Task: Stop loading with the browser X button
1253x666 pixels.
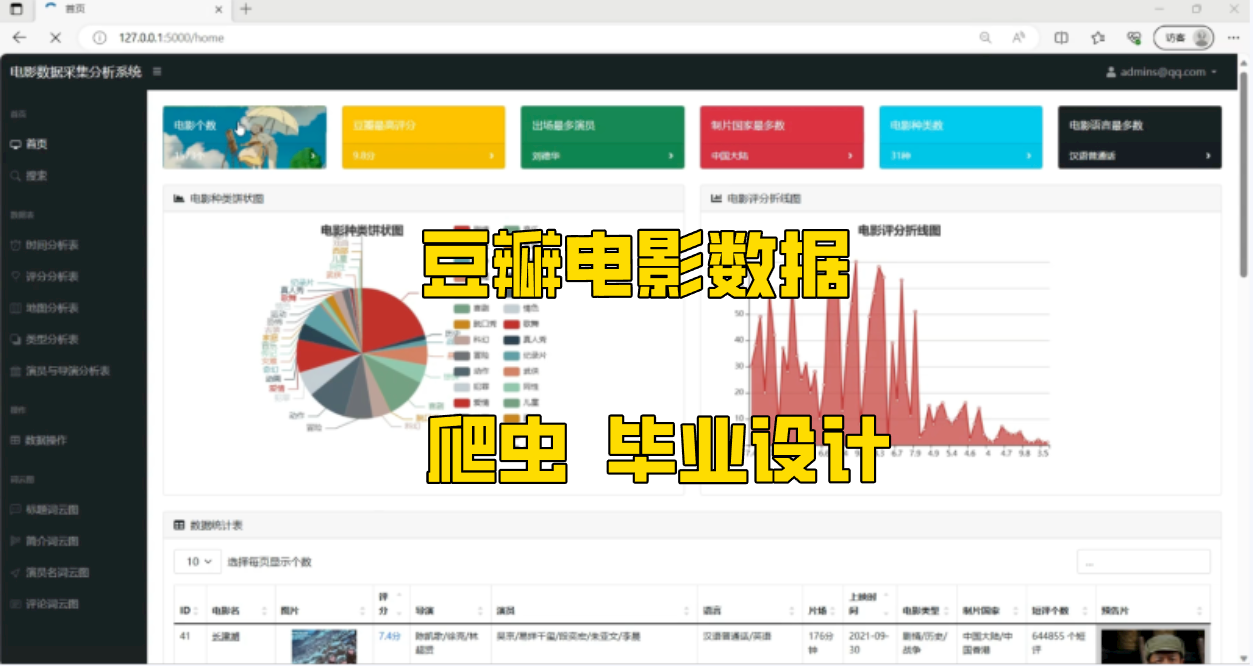Action: (54, 37)
